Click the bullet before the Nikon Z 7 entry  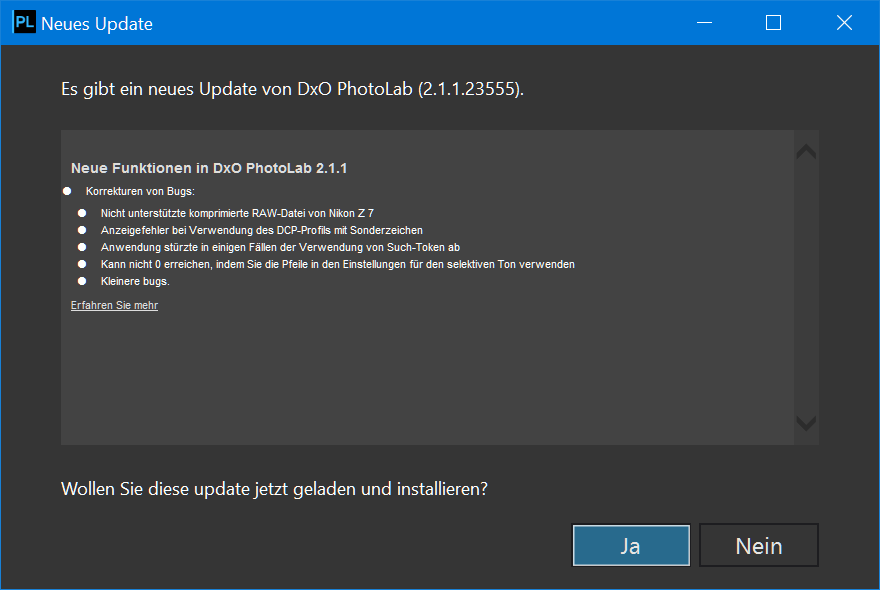(82, 213)
